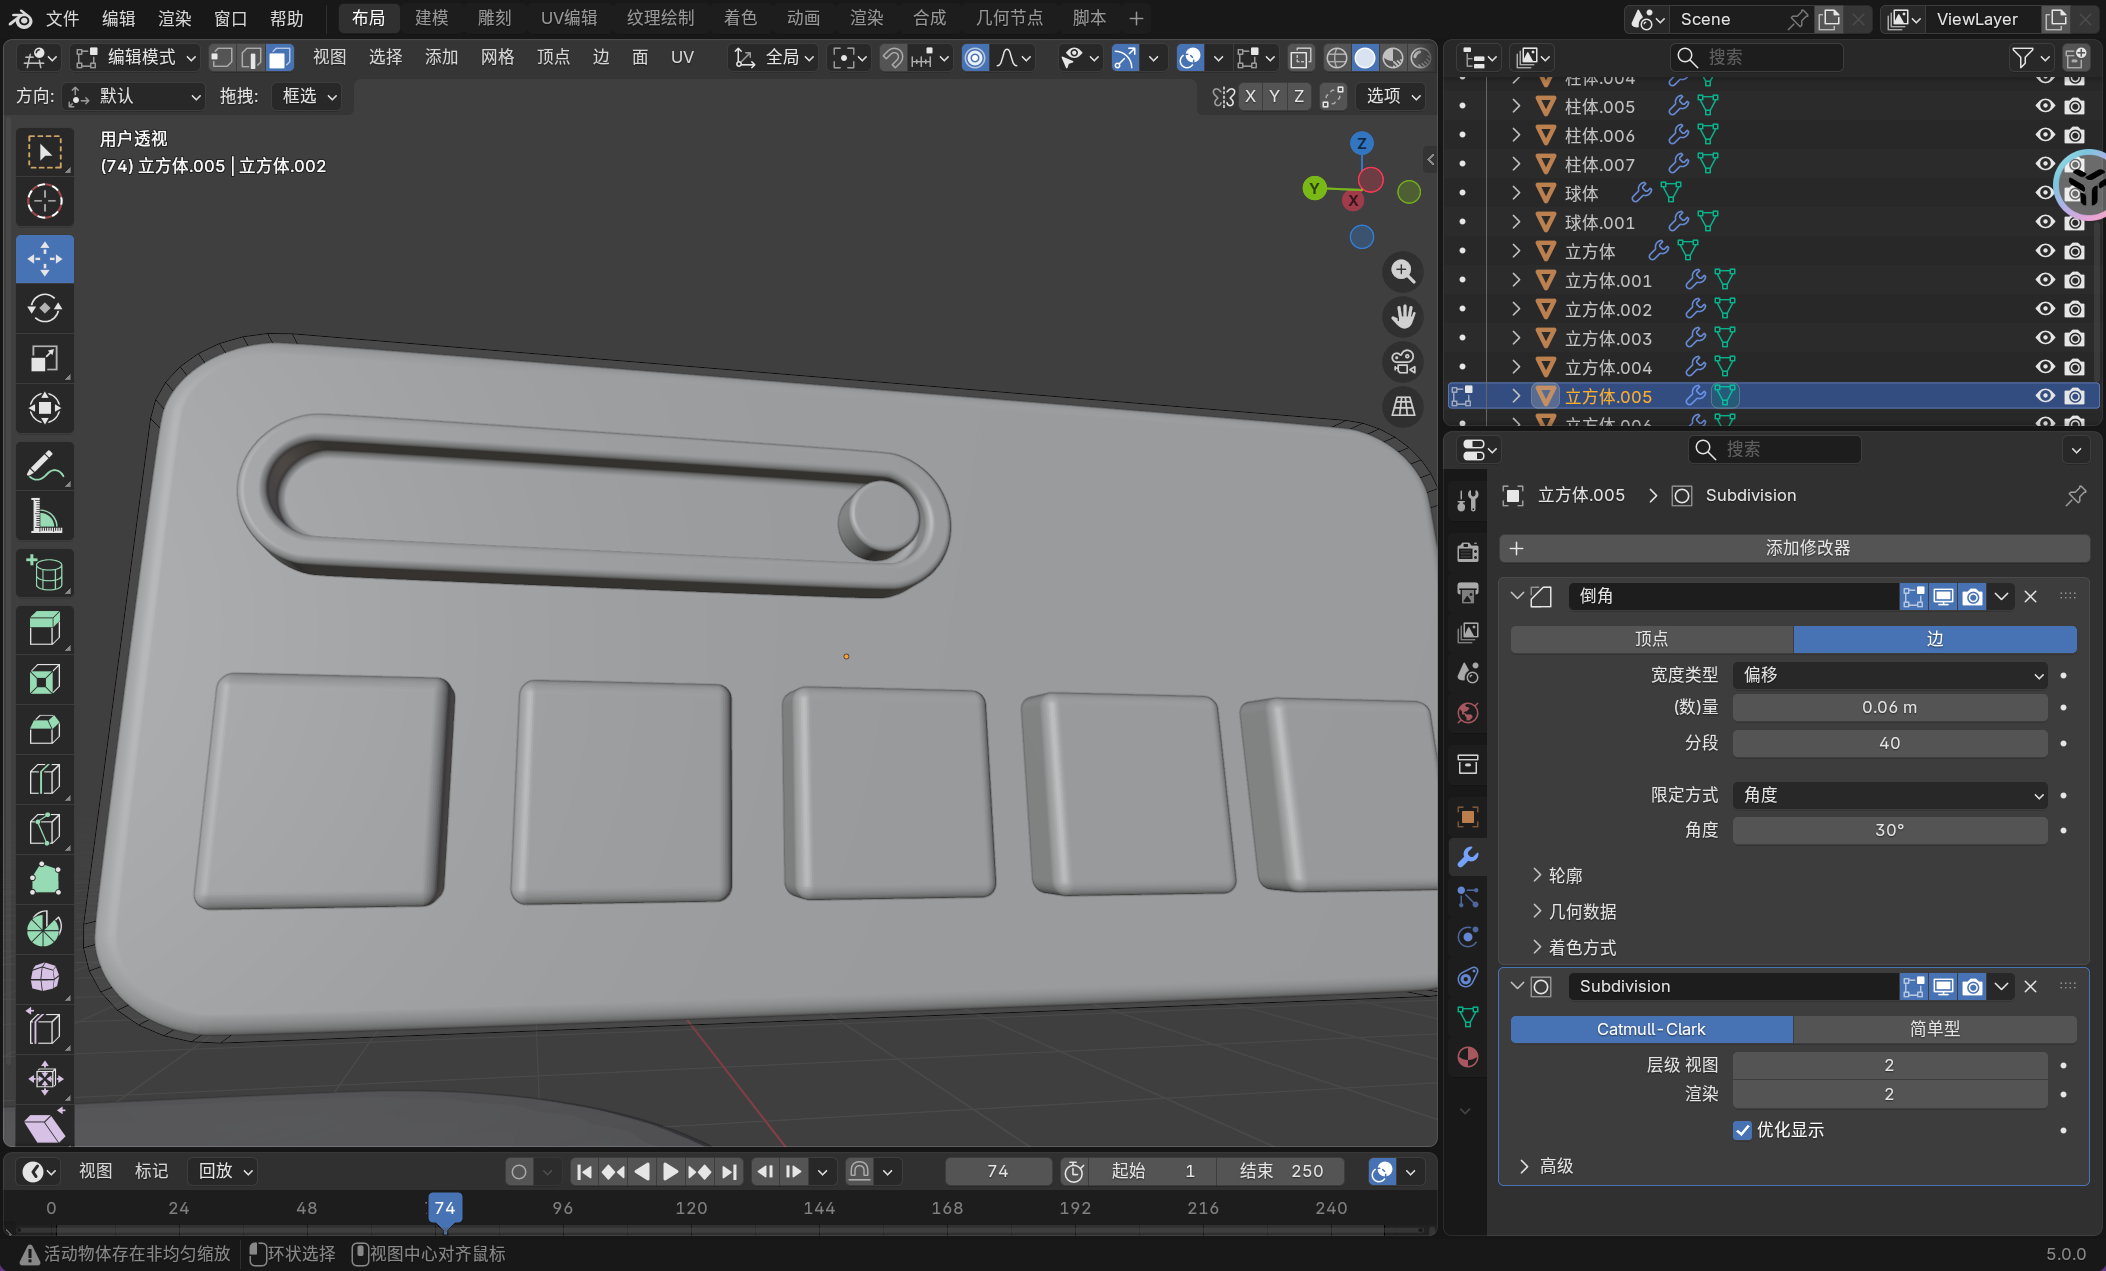
Task: Select the 简单型 subdivision option
Action: coord(1934,1029)
